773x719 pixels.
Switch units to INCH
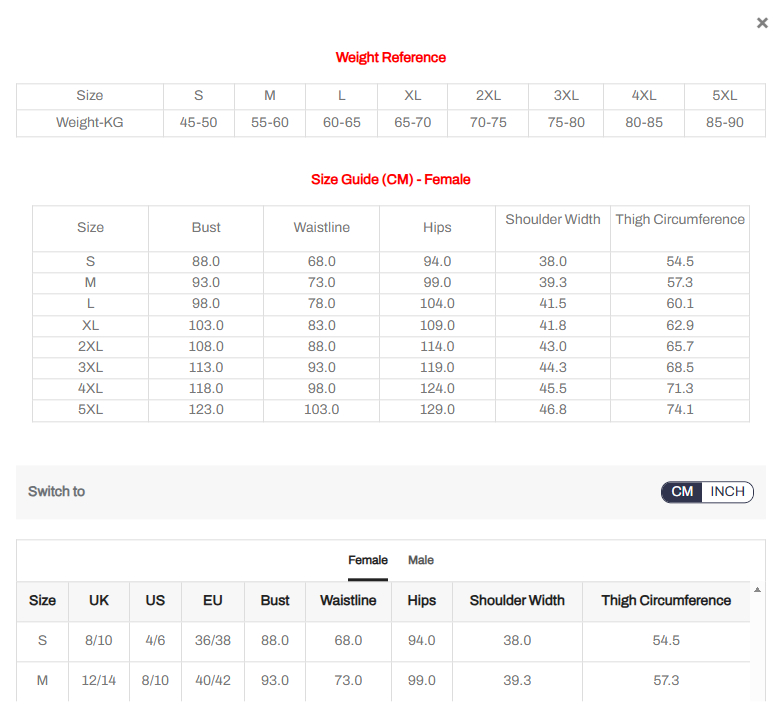[727, 491]
